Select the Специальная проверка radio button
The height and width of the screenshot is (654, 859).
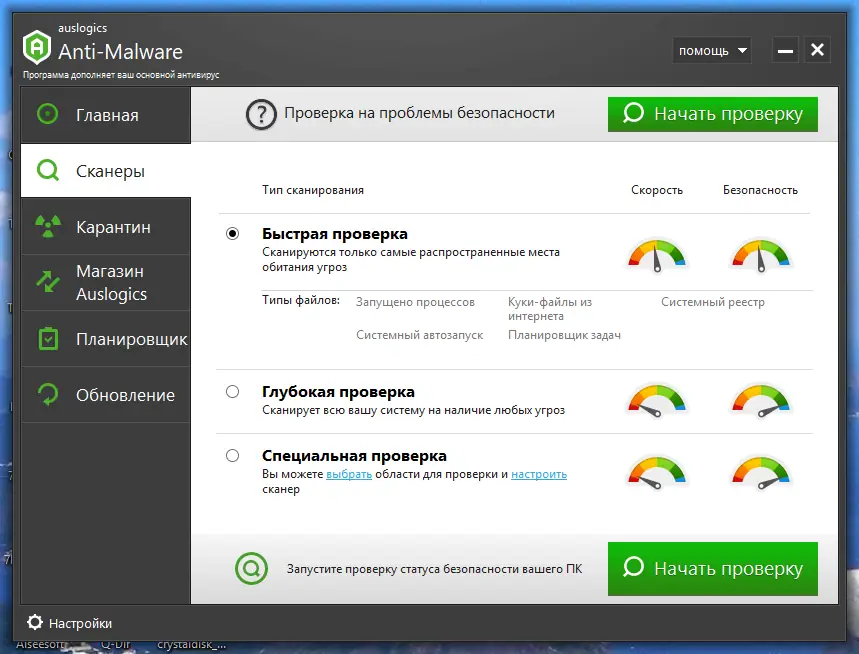[x=232, y=455]
